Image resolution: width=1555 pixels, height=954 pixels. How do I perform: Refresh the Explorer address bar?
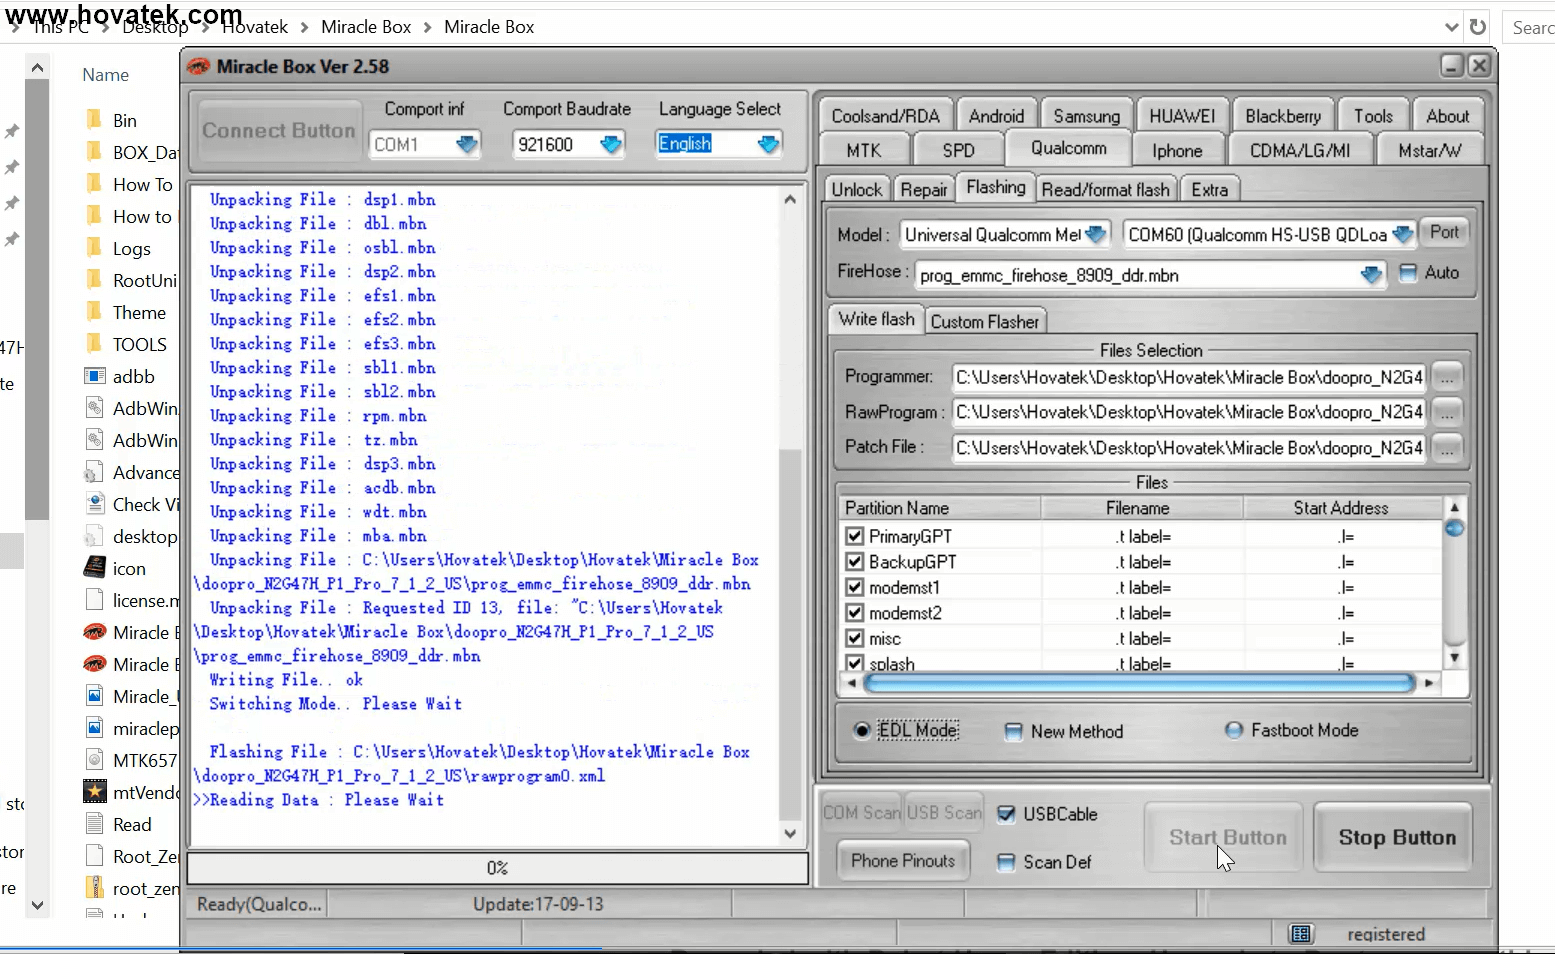click(x=1478, y=27)
